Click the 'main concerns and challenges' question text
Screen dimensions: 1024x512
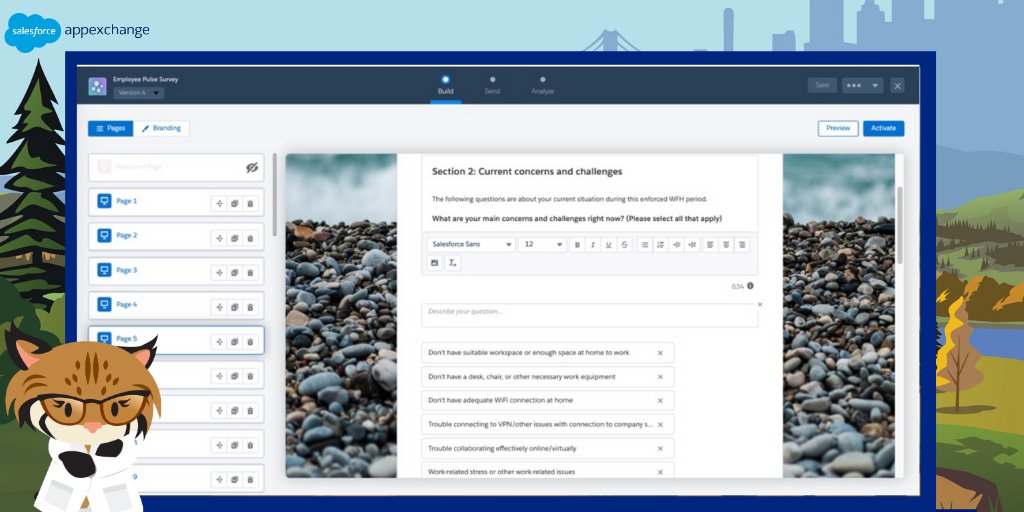pyautogui.click(x=577, y=219)
